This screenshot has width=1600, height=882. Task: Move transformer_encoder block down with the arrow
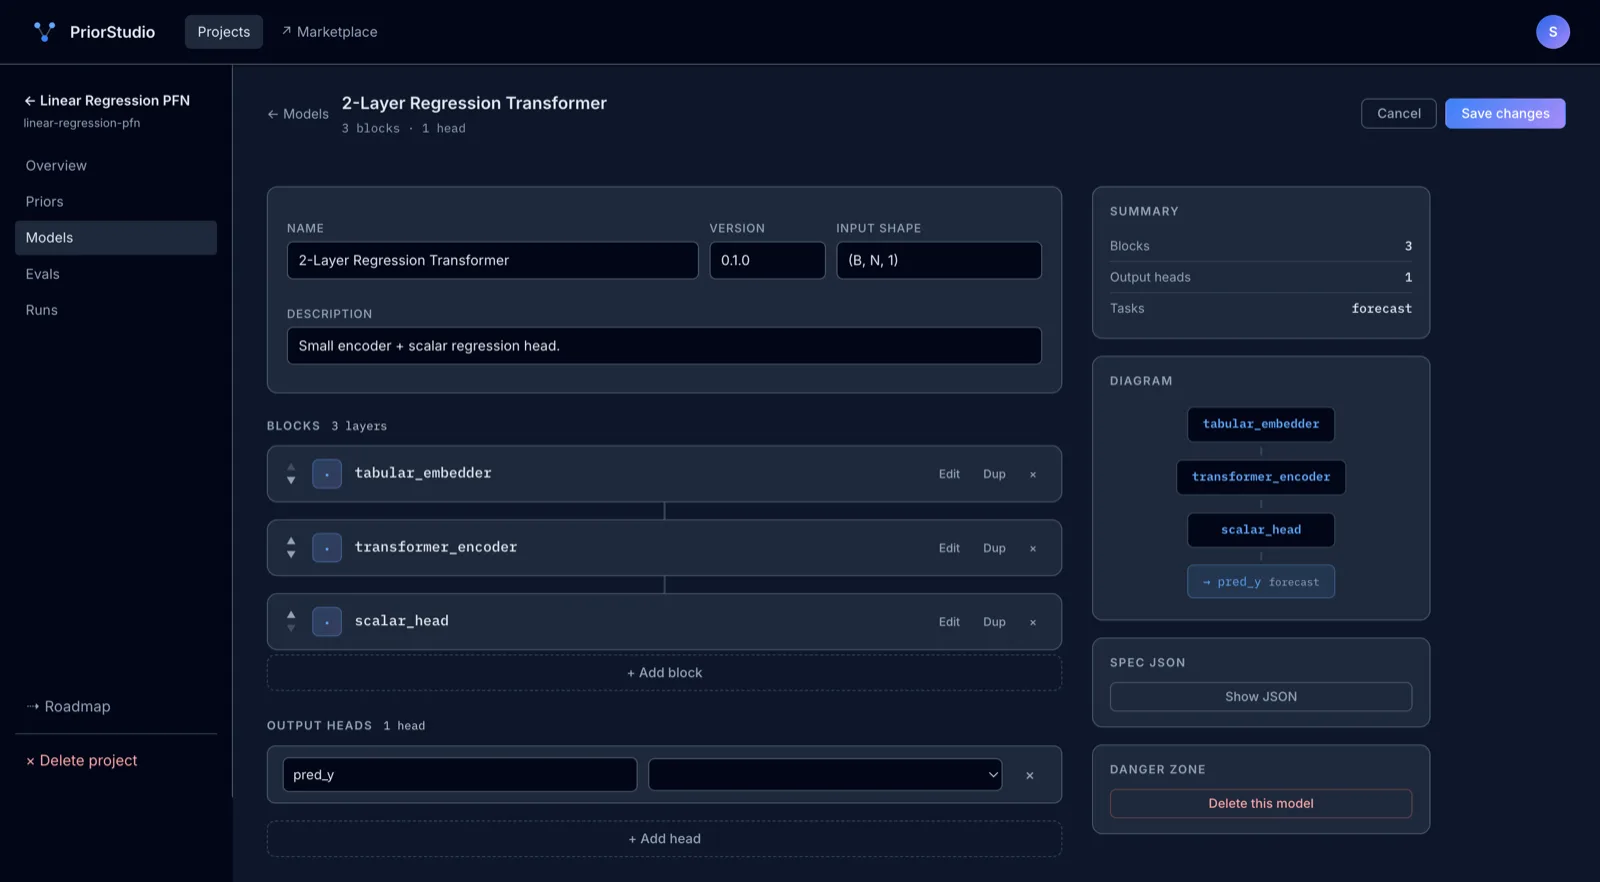pos(291,555)
